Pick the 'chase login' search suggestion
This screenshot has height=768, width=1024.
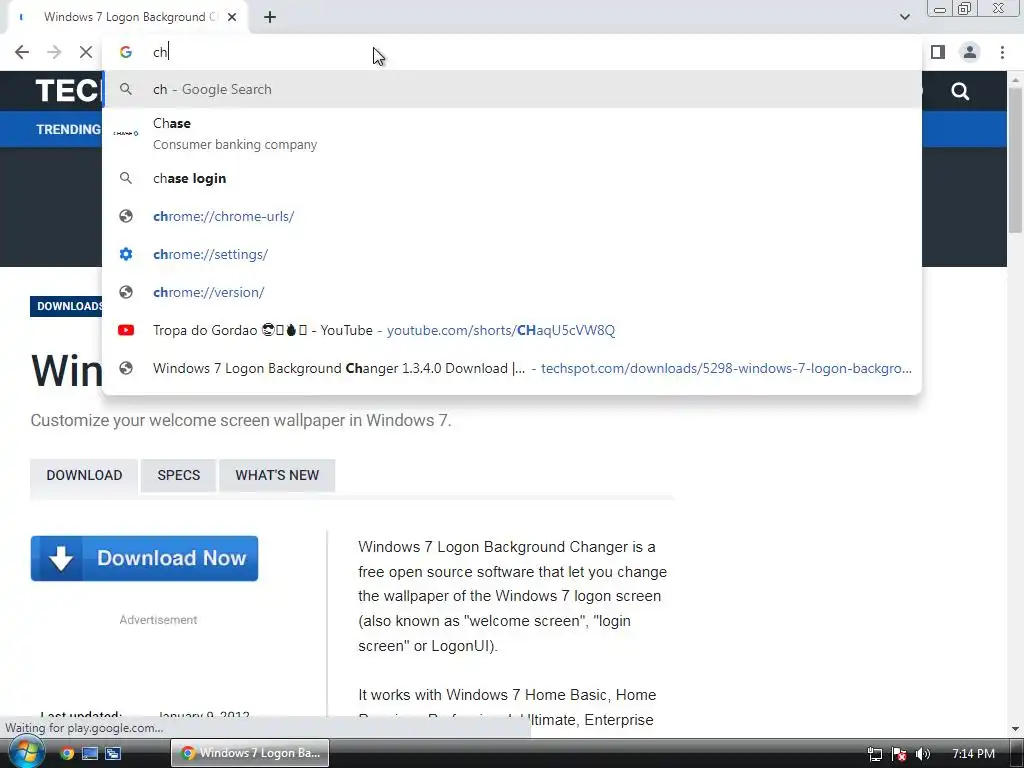512,178
